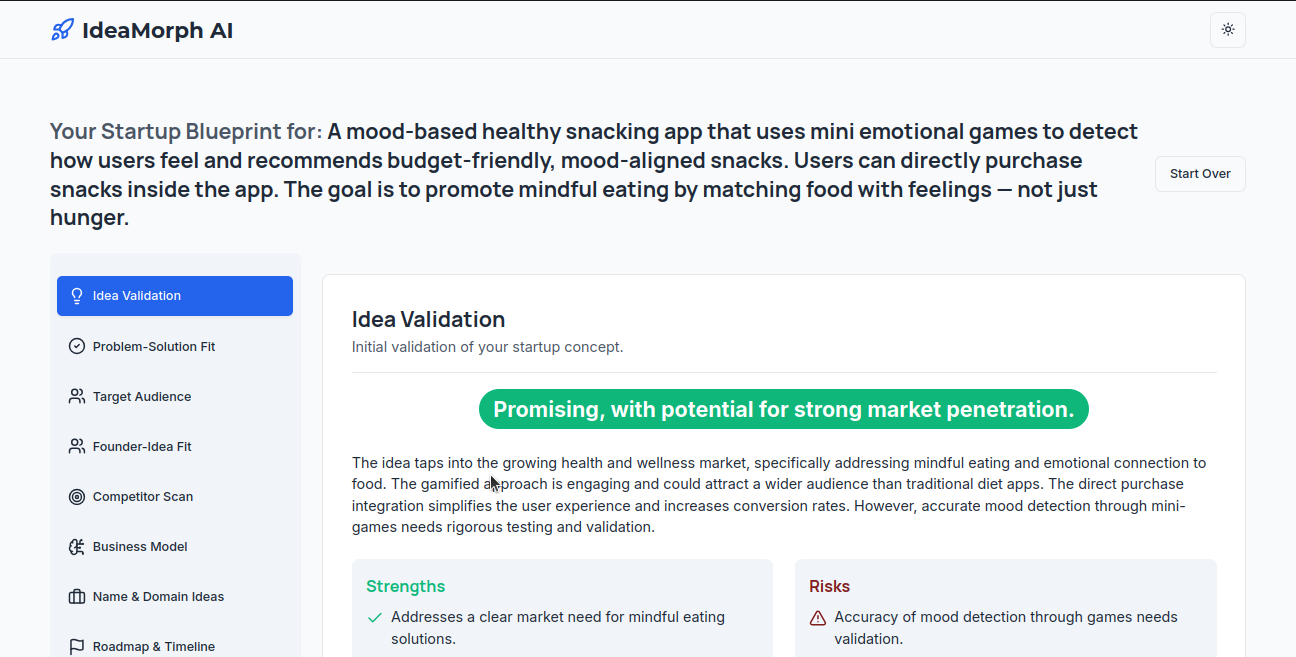Open the Business Model section
Image resolution: width=1296 pixels, height=657 pixels.
pyautogui.click(x=140, y=546)
